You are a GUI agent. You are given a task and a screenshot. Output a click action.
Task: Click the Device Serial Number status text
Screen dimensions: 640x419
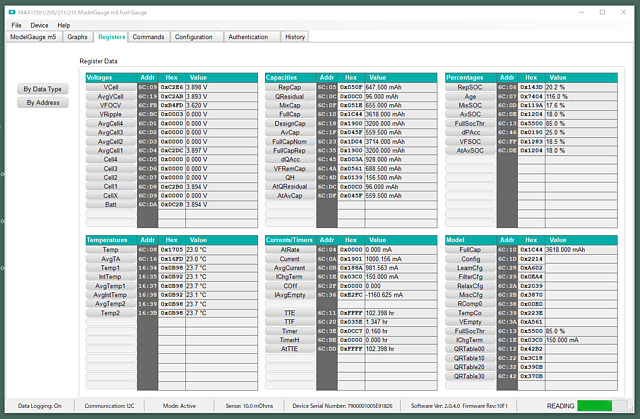[342, 406]
